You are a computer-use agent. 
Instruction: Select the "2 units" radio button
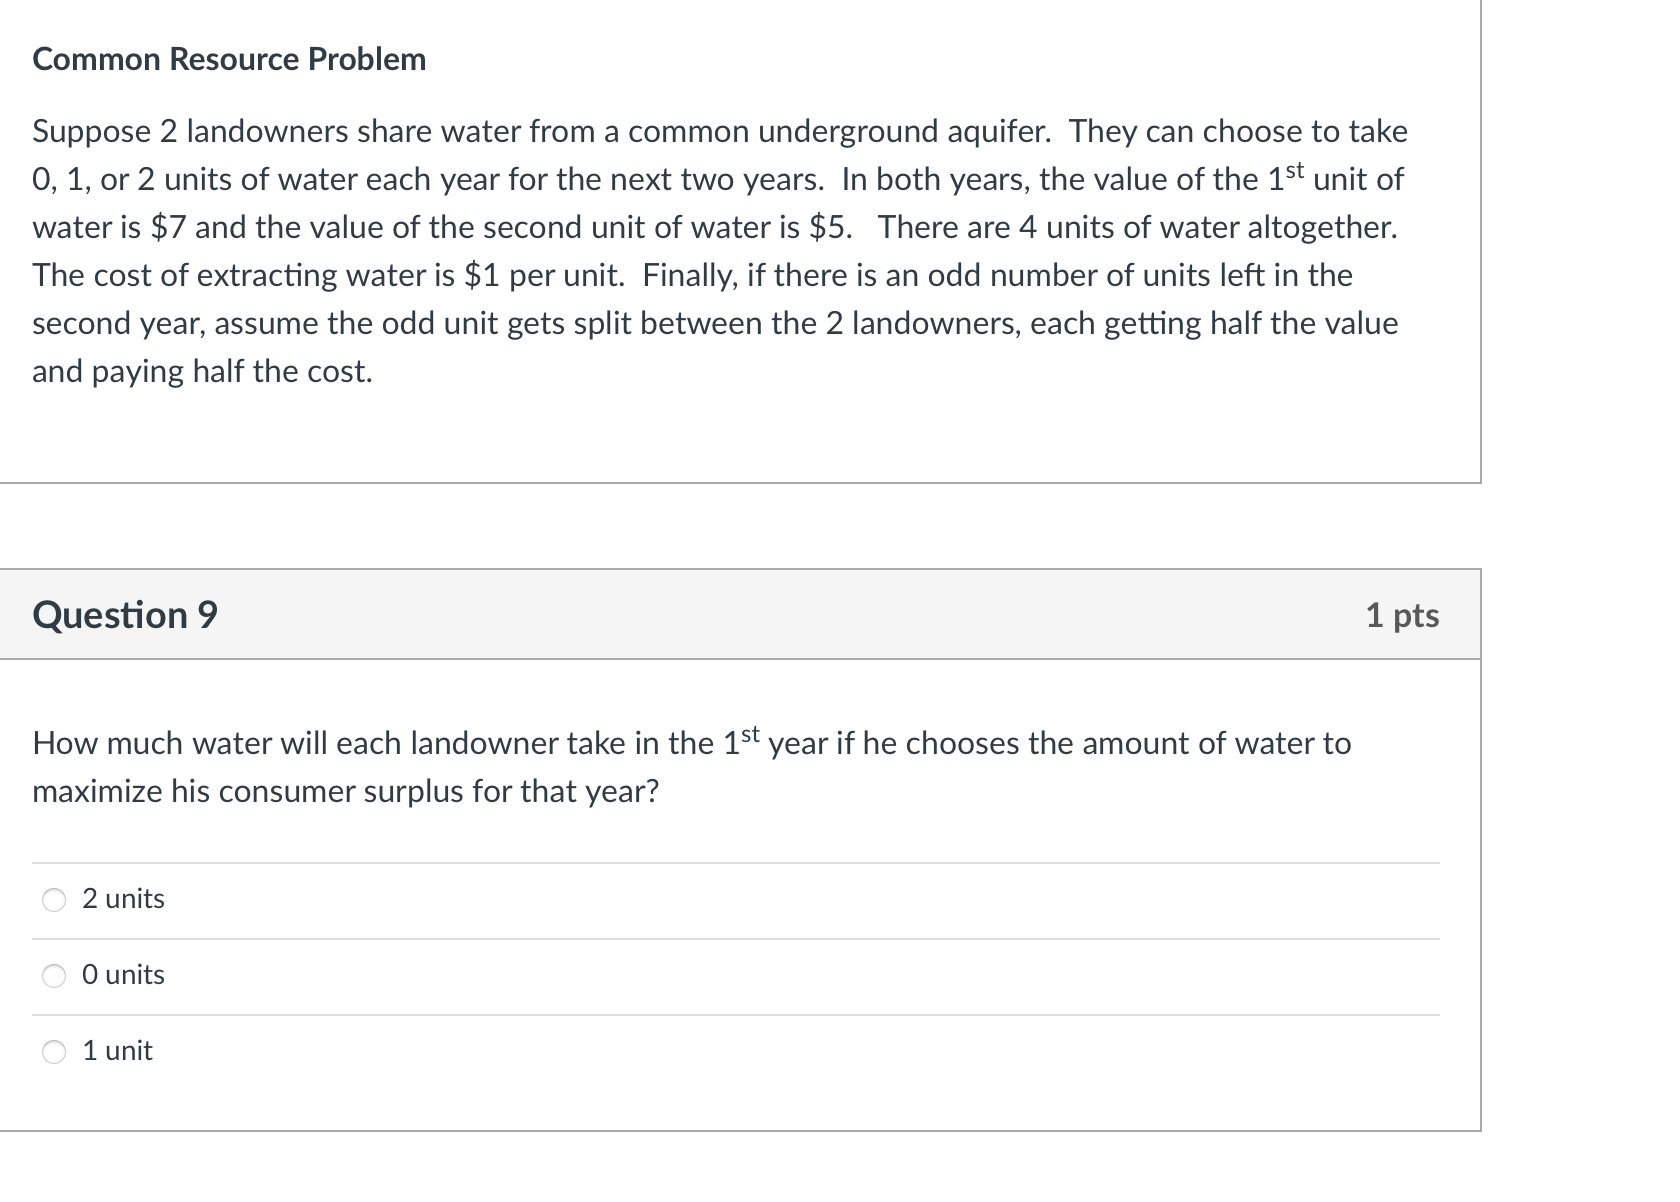click(53, 900)
